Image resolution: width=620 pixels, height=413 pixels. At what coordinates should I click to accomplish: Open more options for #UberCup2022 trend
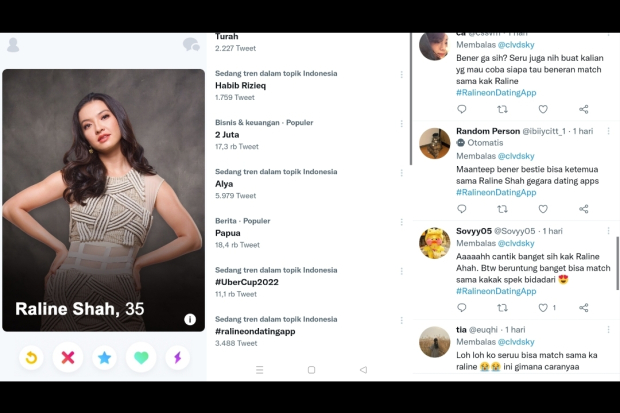click(x=402, y=270)
